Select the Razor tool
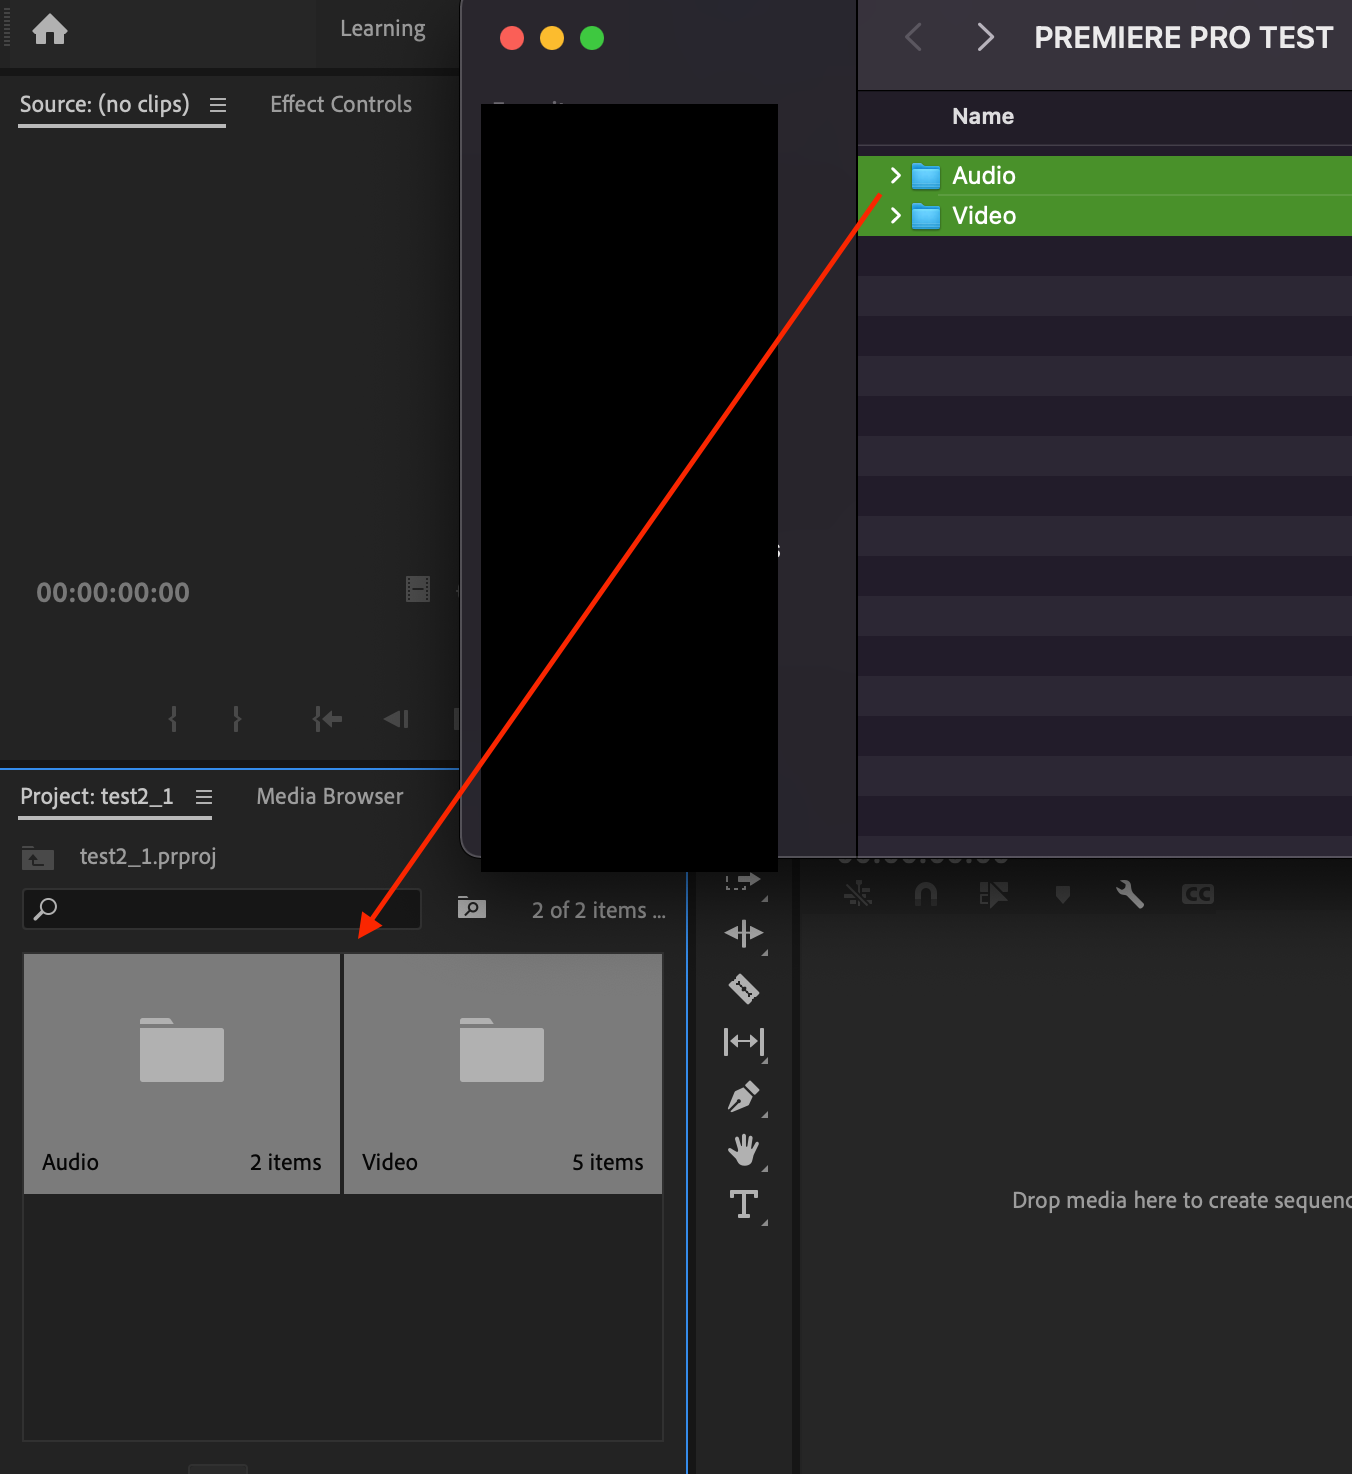This screenshot has height=1474, width=1352. tap(743, 989)
